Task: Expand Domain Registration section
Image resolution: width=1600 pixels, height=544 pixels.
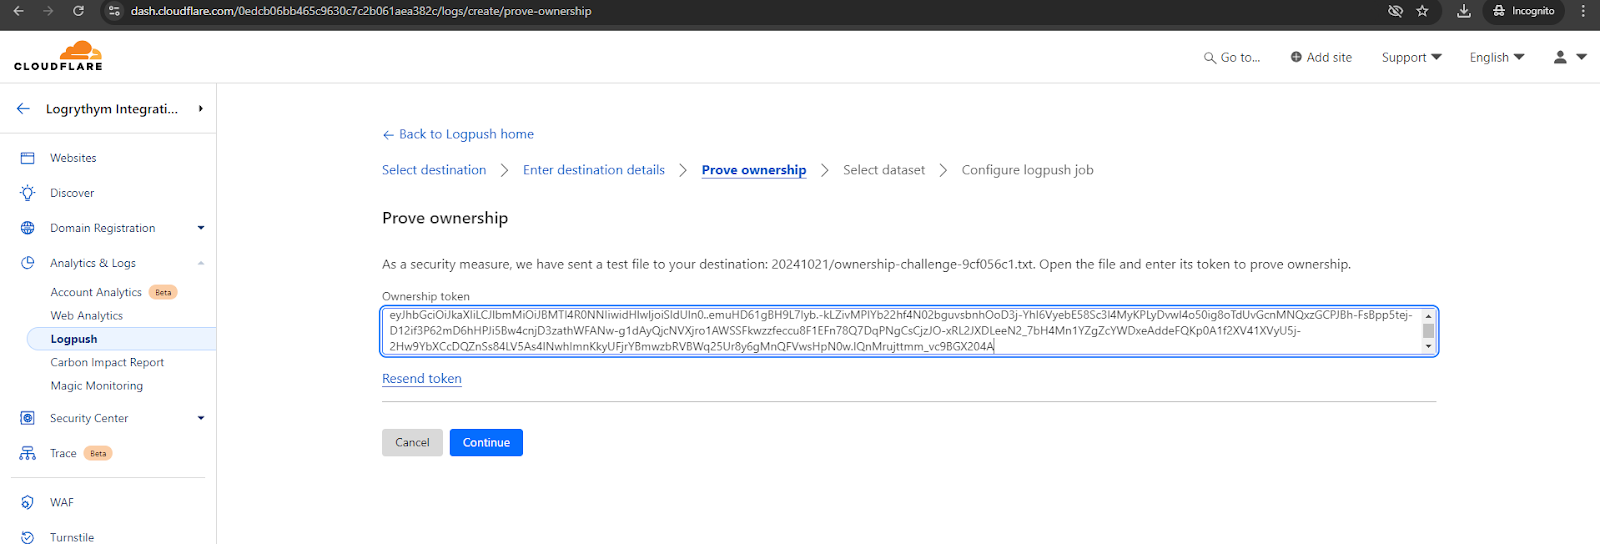Action: pos(201,228)
